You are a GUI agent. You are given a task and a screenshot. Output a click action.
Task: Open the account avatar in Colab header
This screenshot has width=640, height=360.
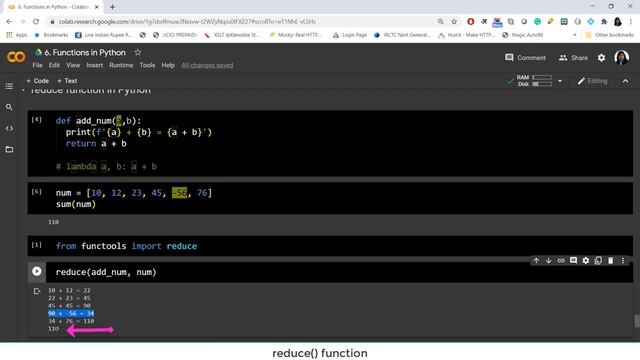(x=622, y=58)
